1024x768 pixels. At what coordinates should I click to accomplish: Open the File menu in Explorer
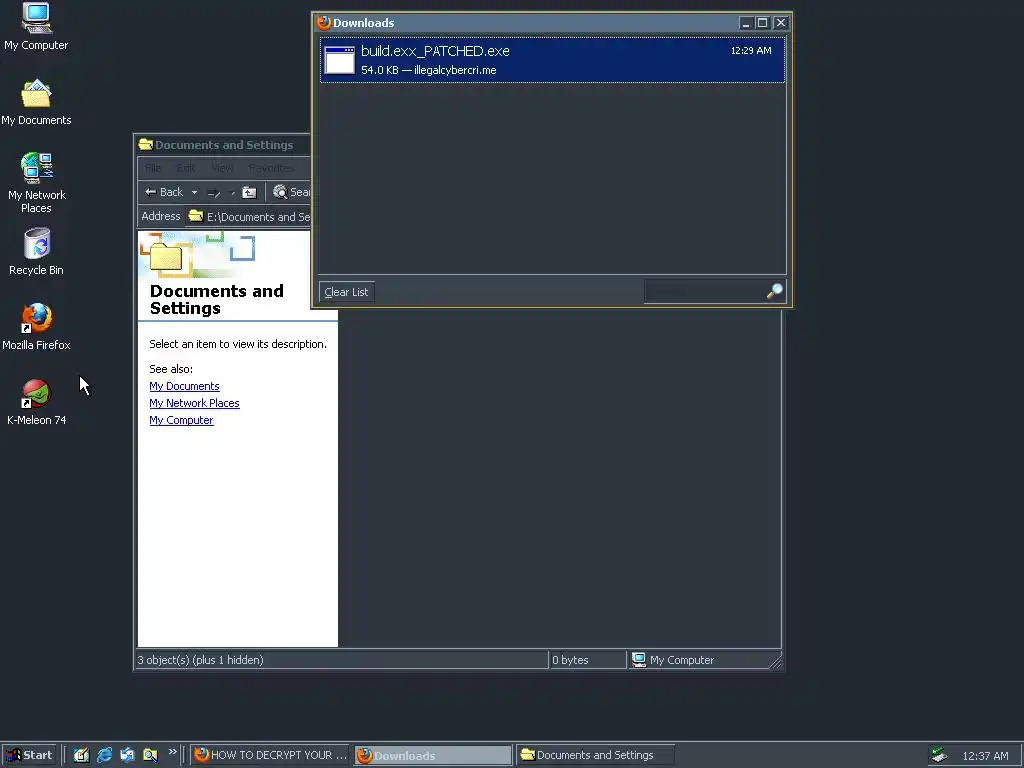point(153,168)
